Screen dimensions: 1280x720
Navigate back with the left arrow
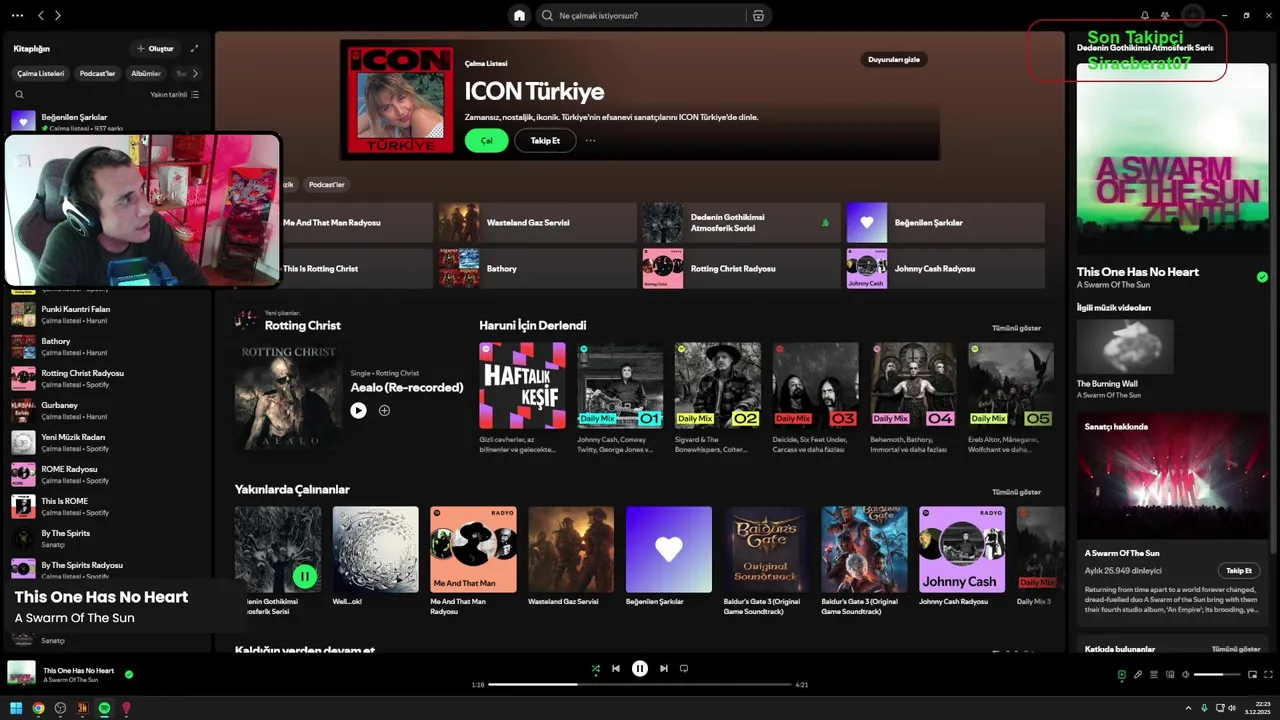41,15
